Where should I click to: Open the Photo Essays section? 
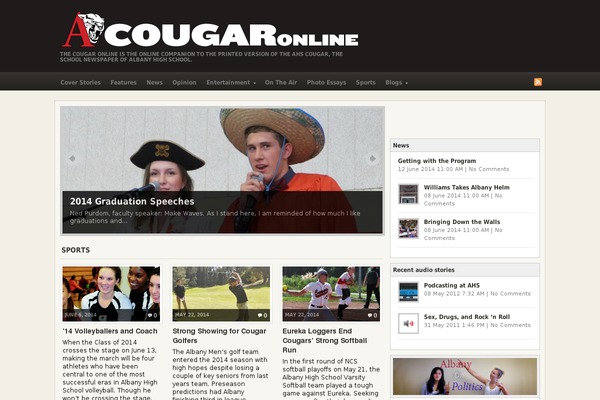point(326,82)
